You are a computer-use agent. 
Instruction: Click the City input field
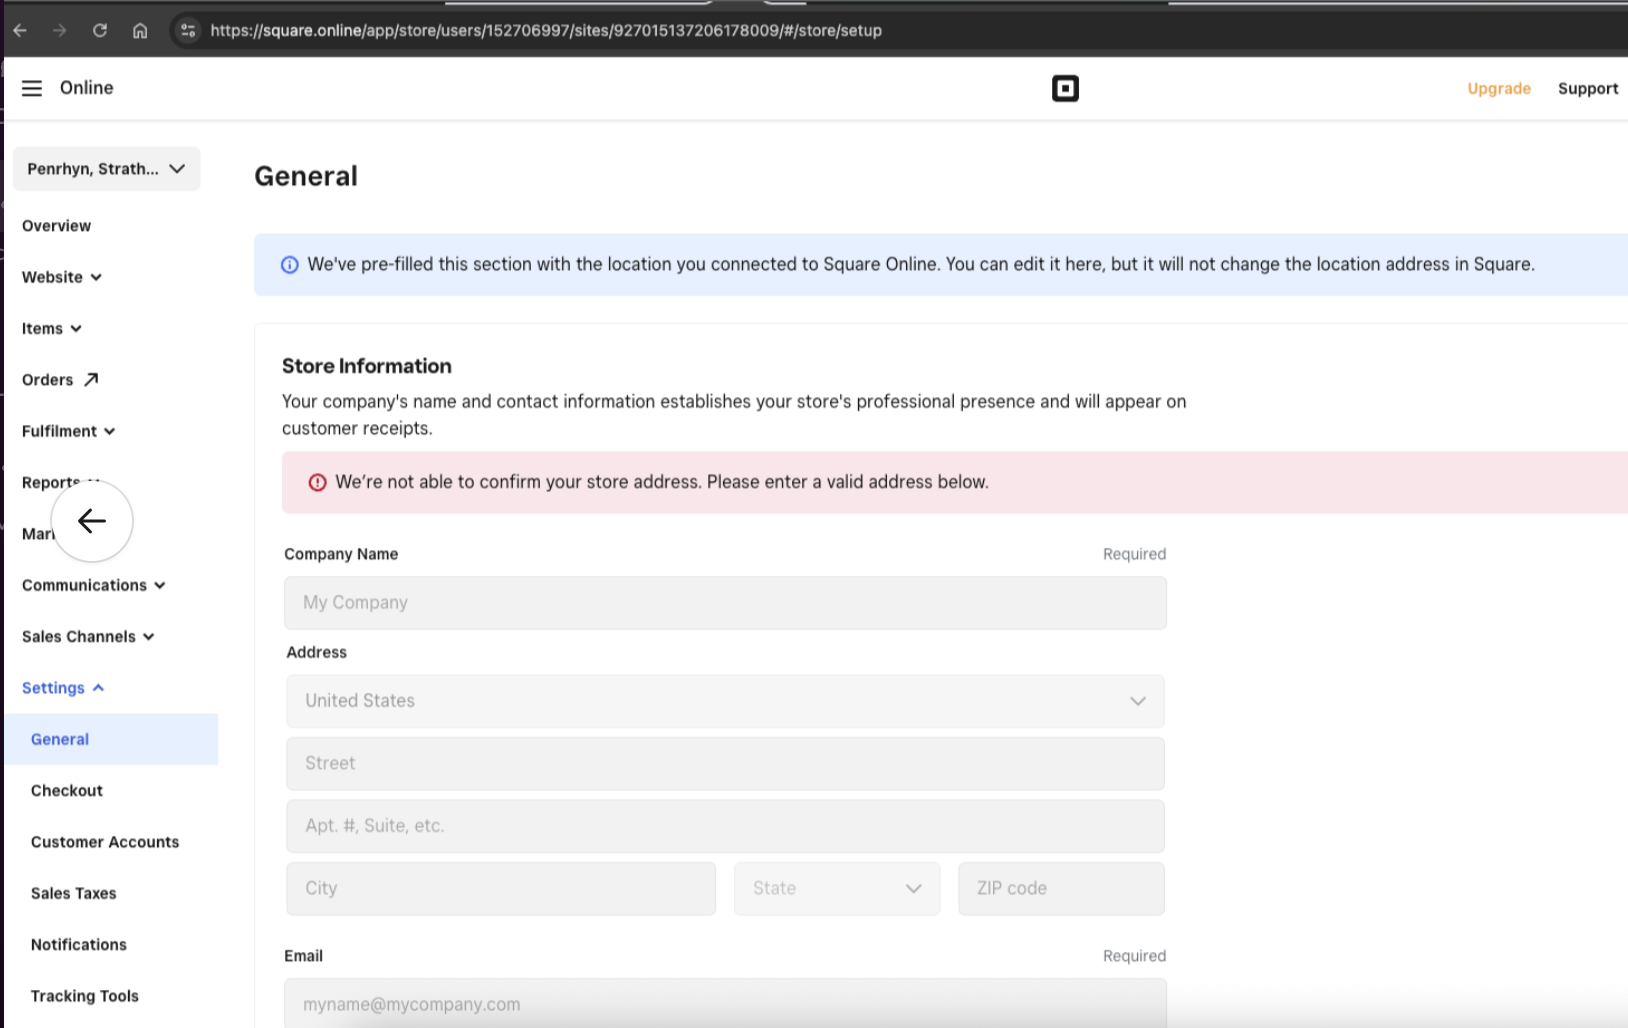(501, 888)
